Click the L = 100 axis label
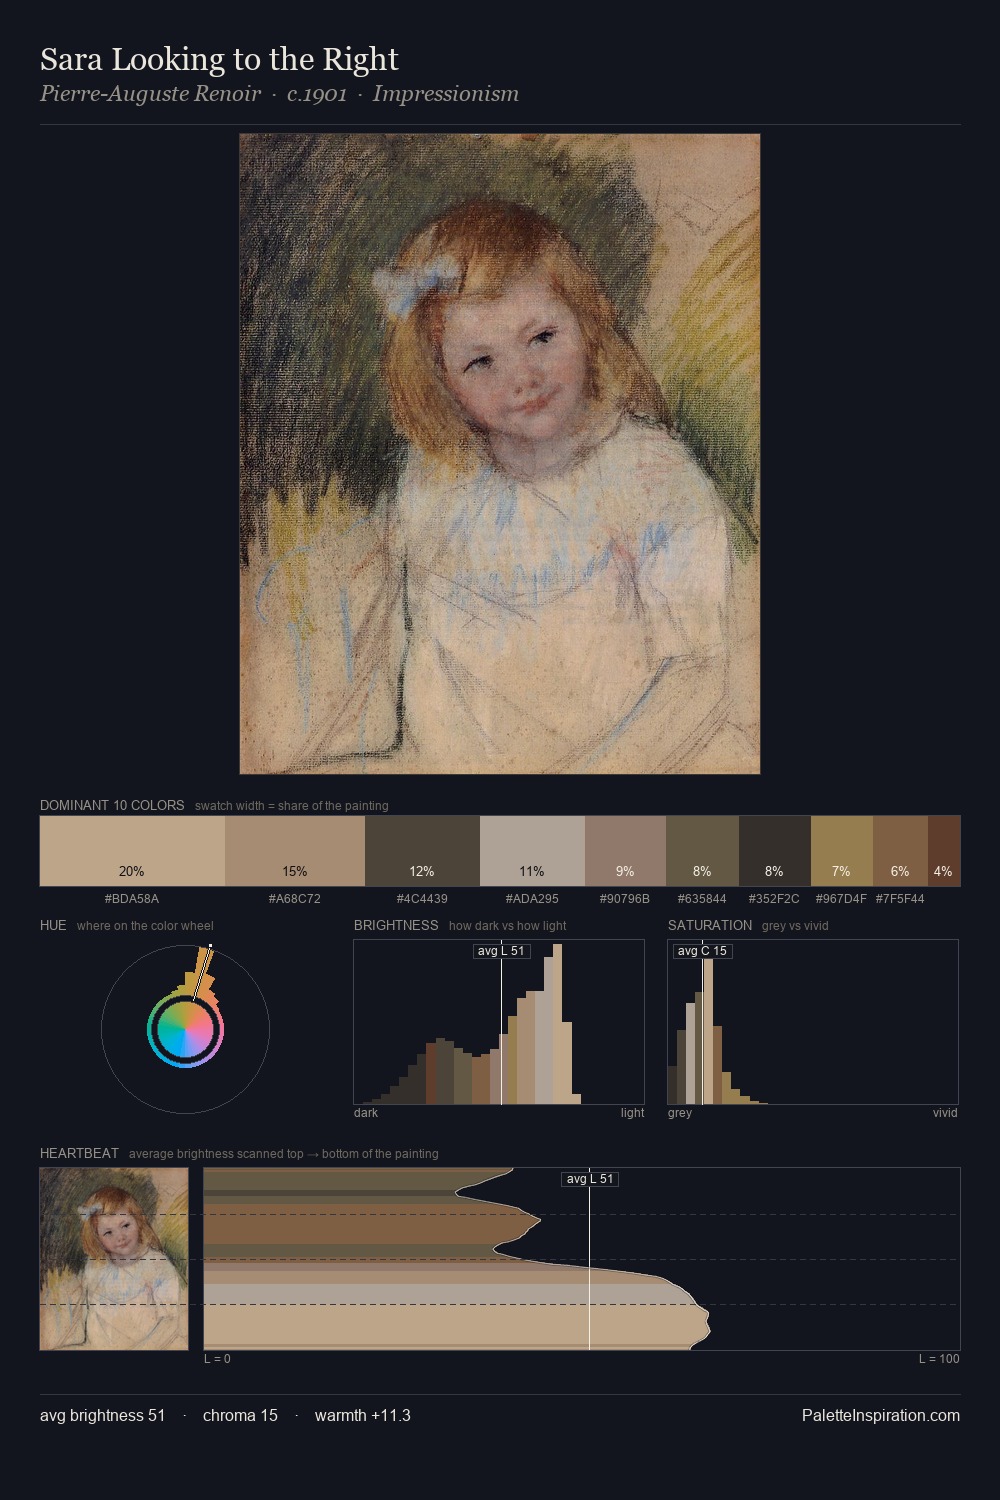The height and width of the screenshot is (1500, 1000). (x=939, y=1359)
